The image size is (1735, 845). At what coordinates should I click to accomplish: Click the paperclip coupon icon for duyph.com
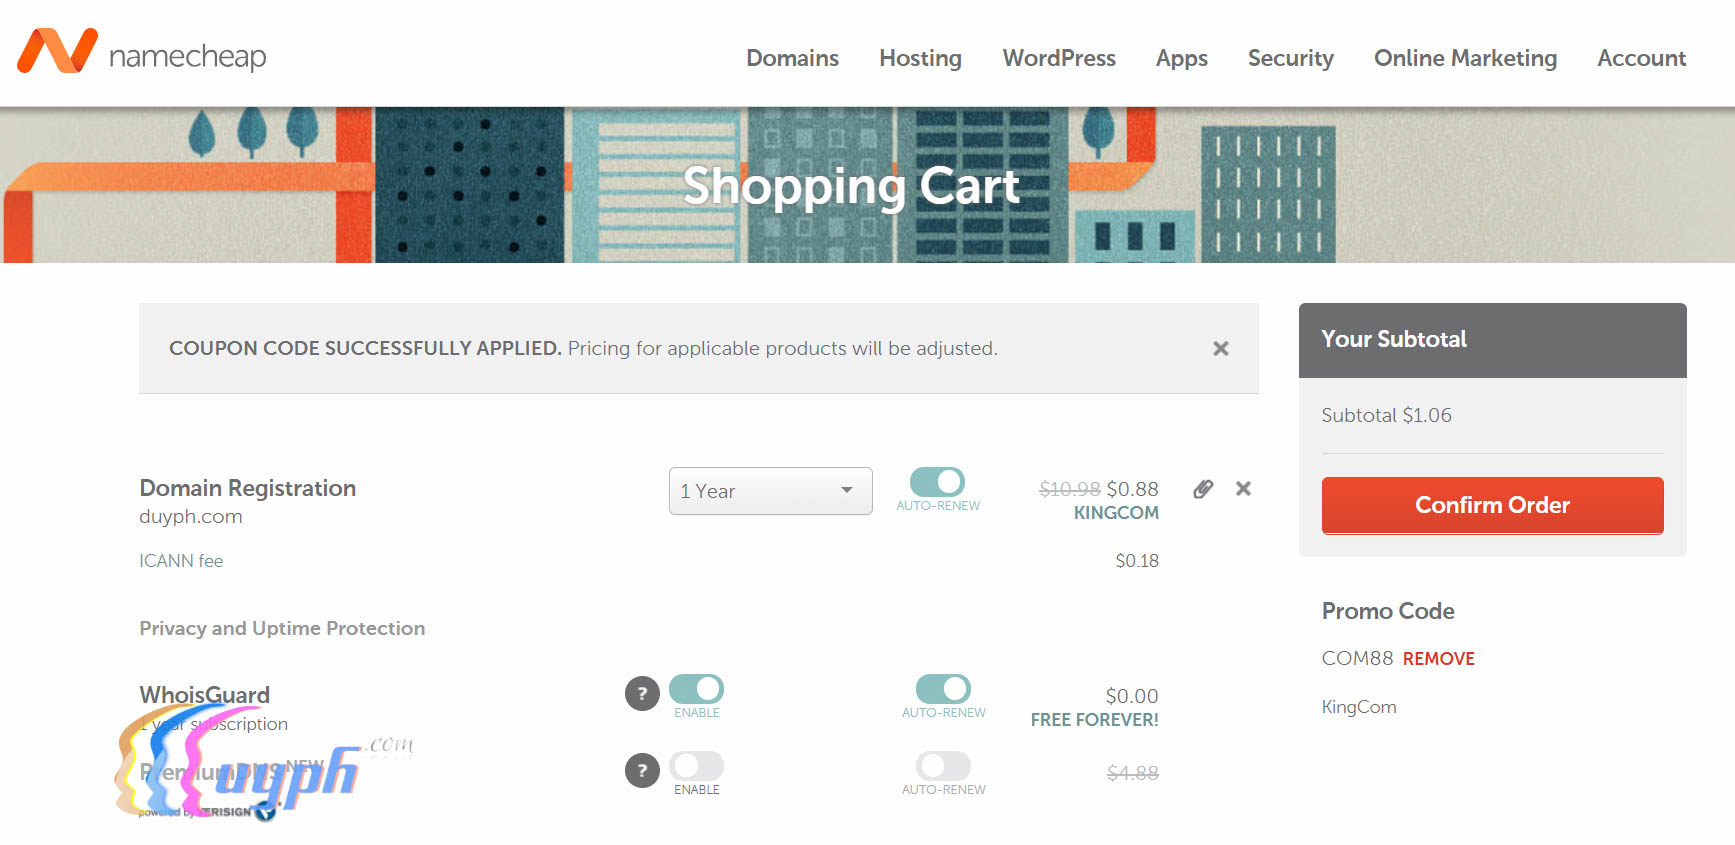pos(1203,489)
